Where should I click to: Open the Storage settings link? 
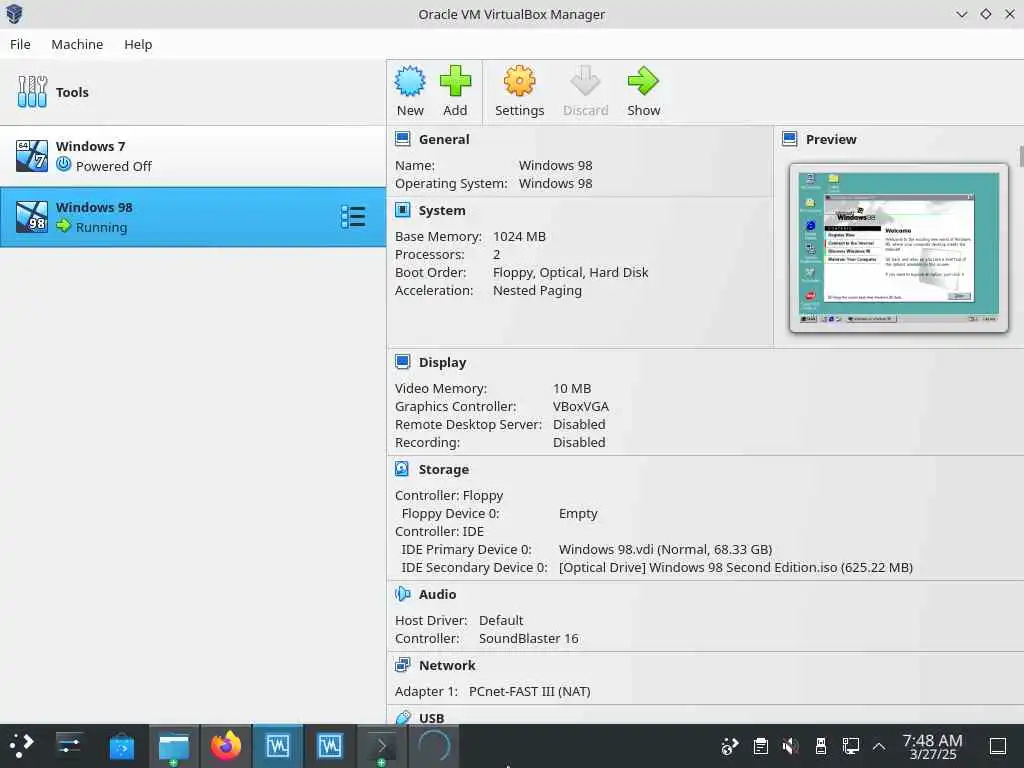443,470
